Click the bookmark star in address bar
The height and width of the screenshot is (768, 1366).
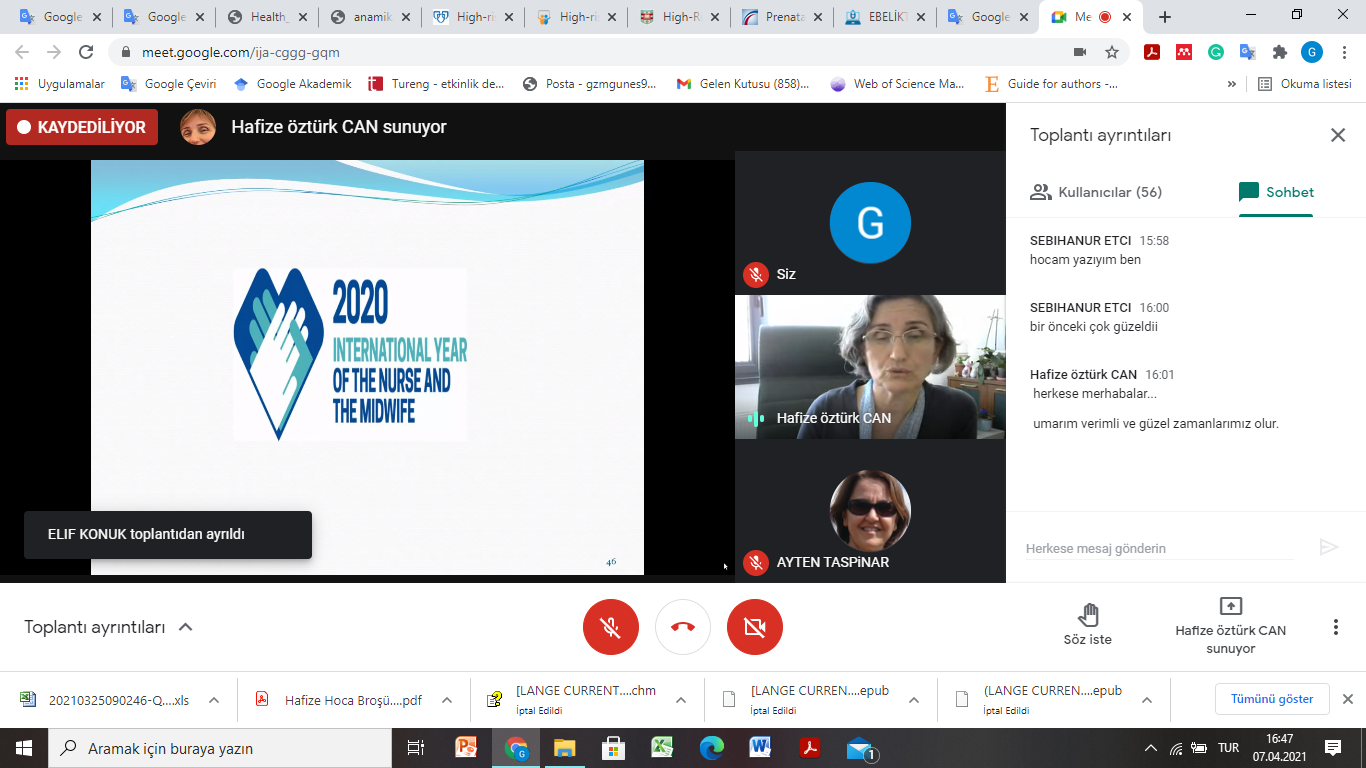point(1111,52)
